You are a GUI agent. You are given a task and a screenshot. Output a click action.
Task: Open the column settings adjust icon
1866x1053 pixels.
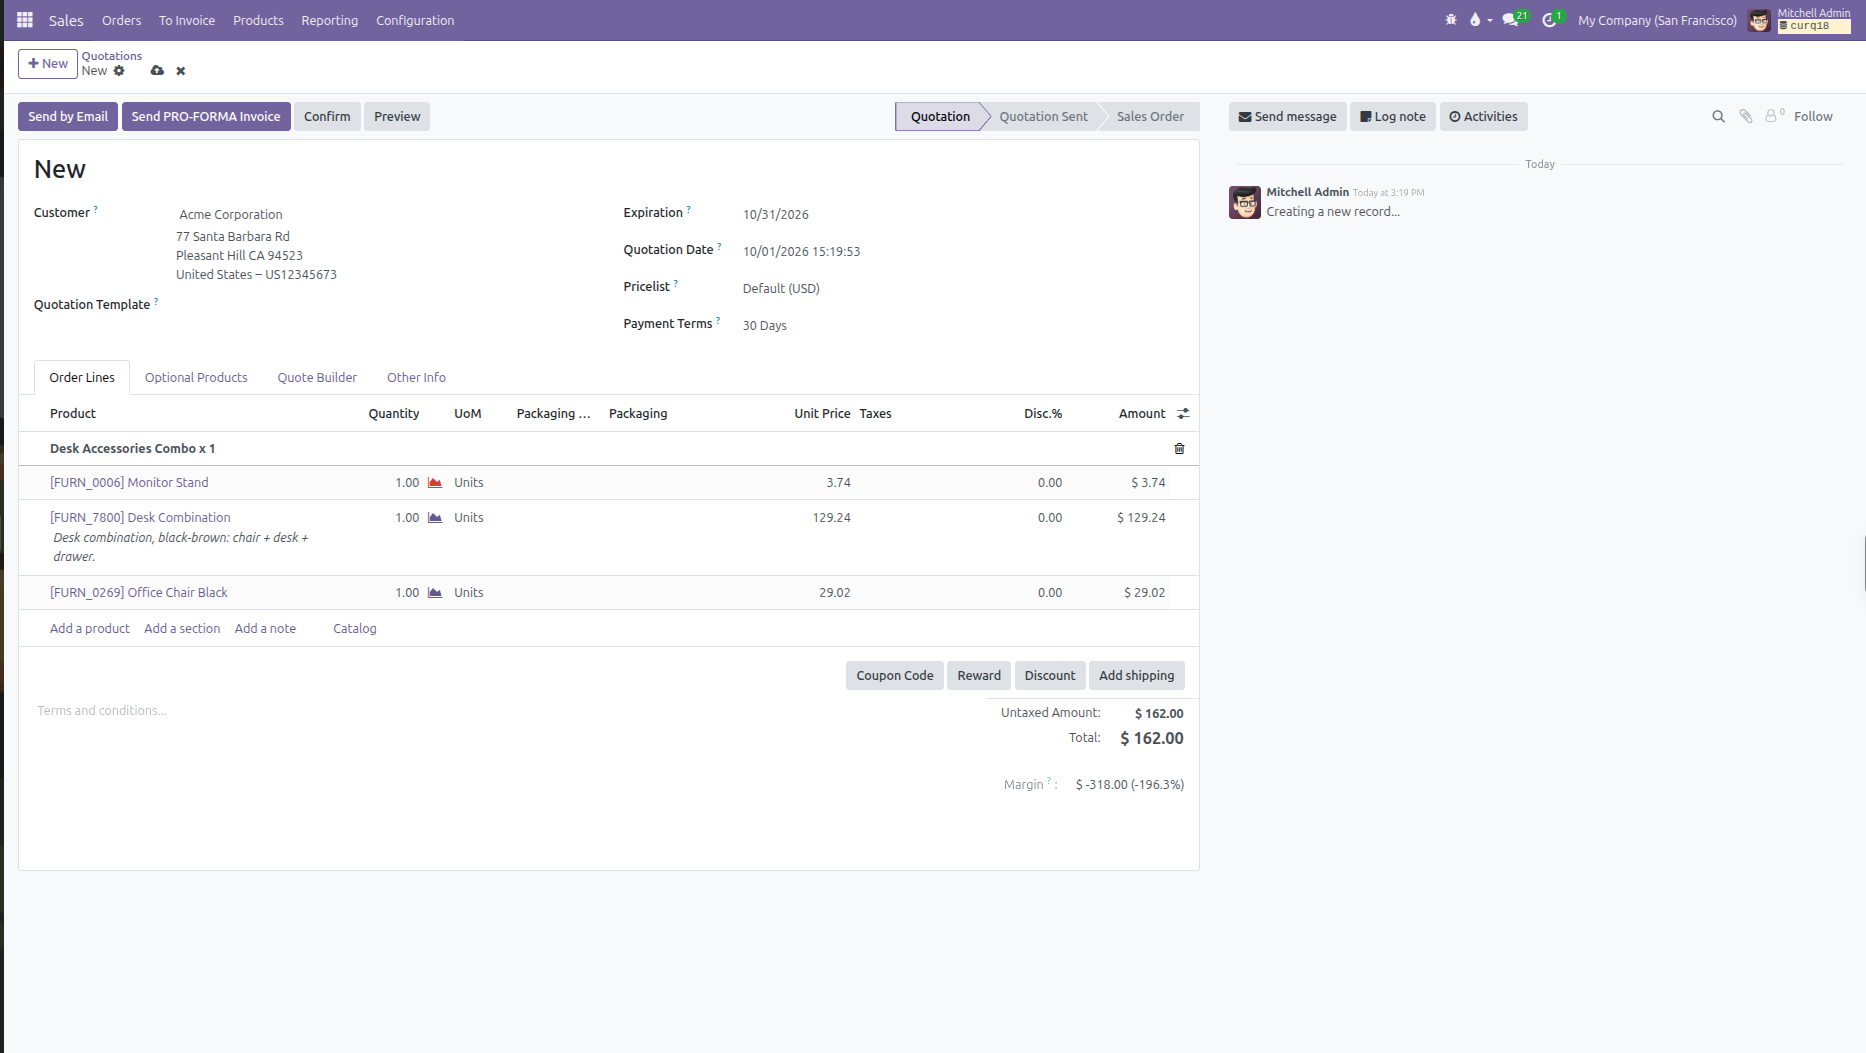(1183, 414)
